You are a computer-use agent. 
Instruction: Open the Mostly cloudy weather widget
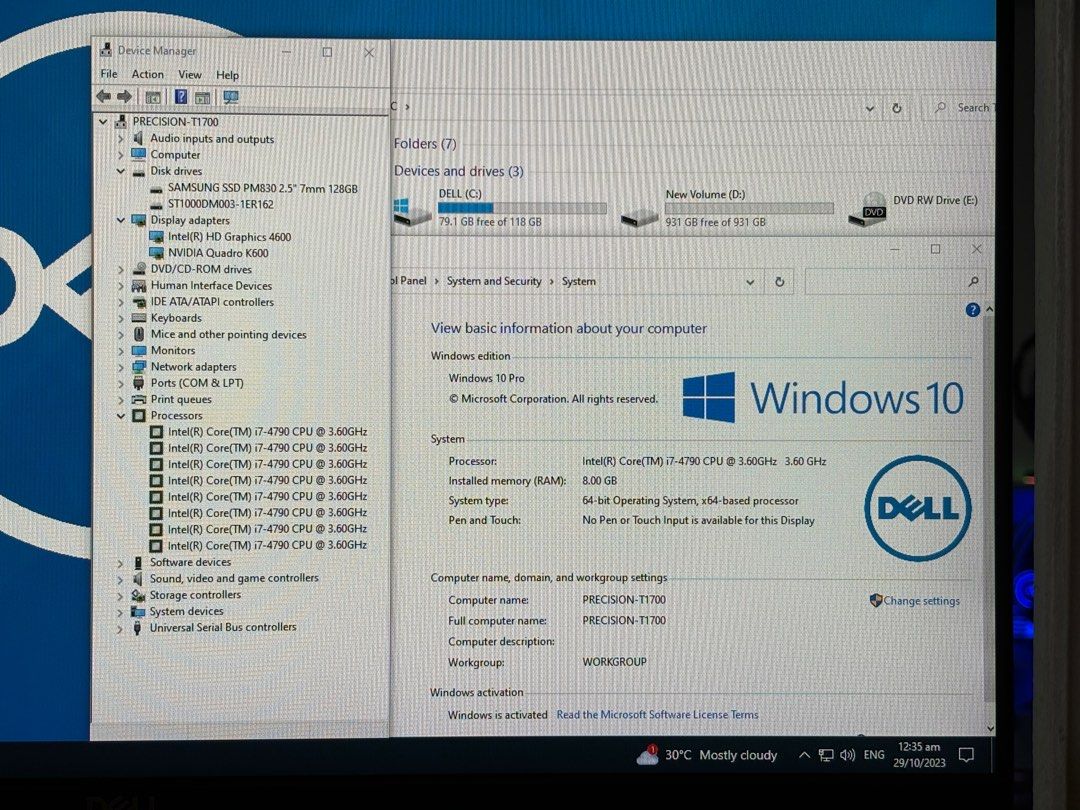[x=704, y=755]
